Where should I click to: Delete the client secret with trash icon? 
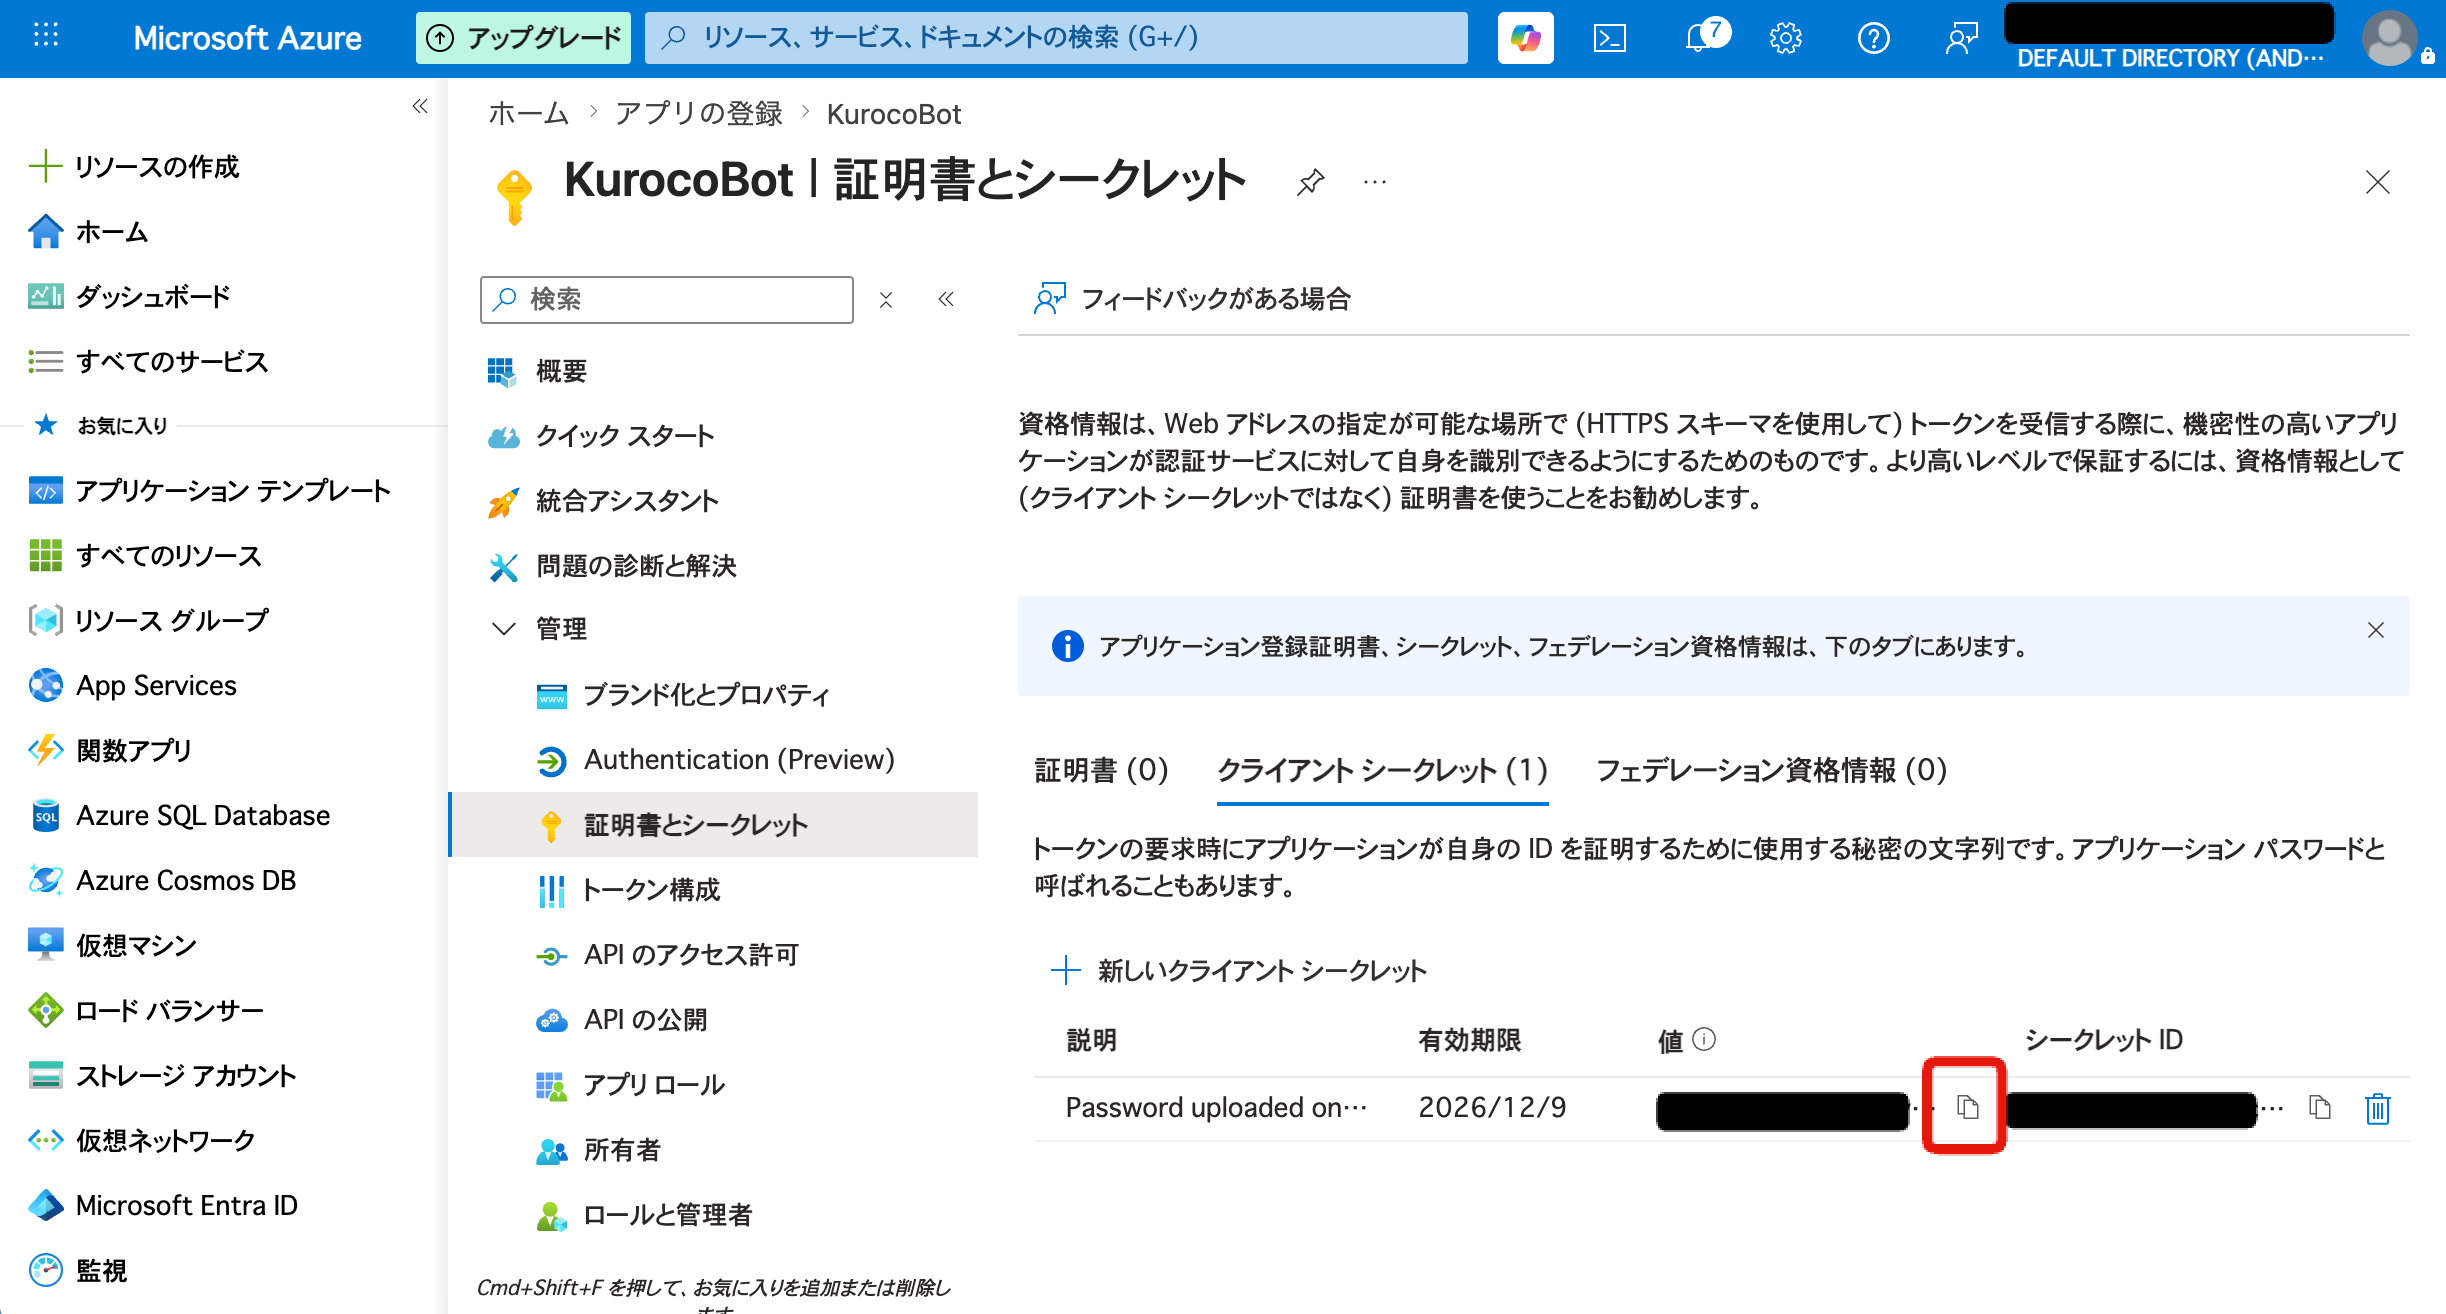(x=2378, y=1108)
